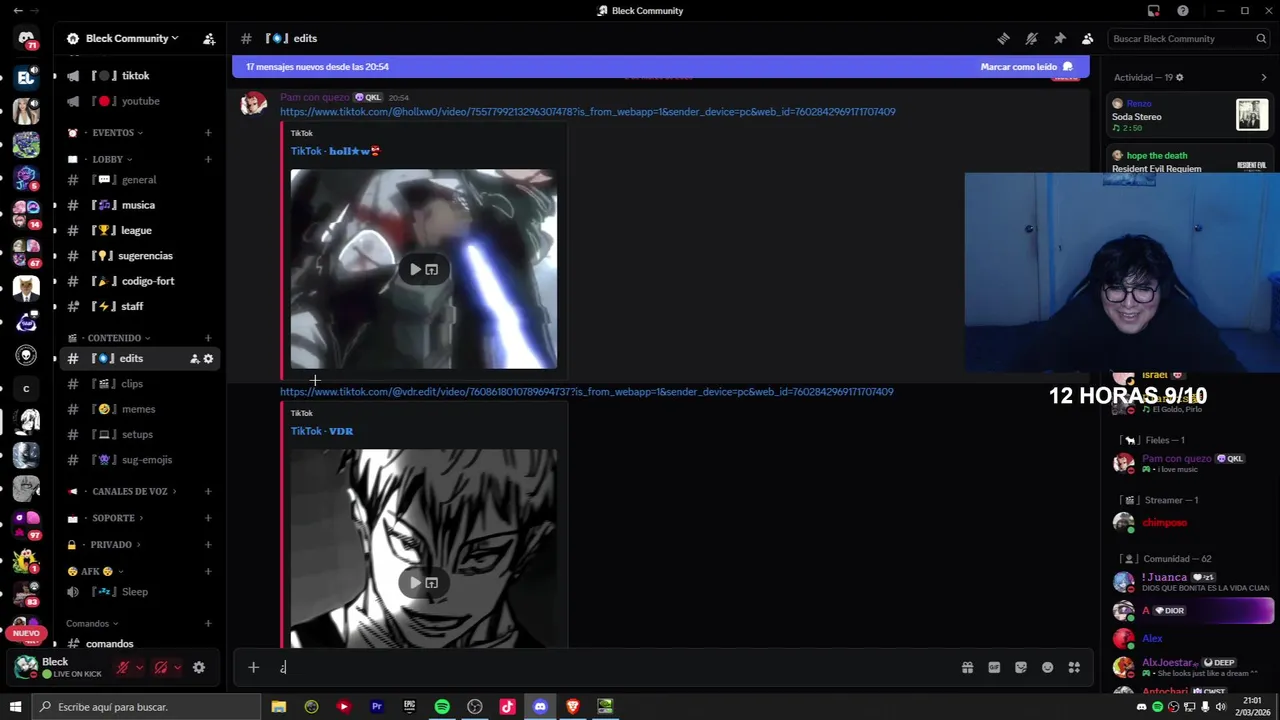Open the invite people icon beside server name
The image size is (1280, 720).
click(x=209, y=39)
